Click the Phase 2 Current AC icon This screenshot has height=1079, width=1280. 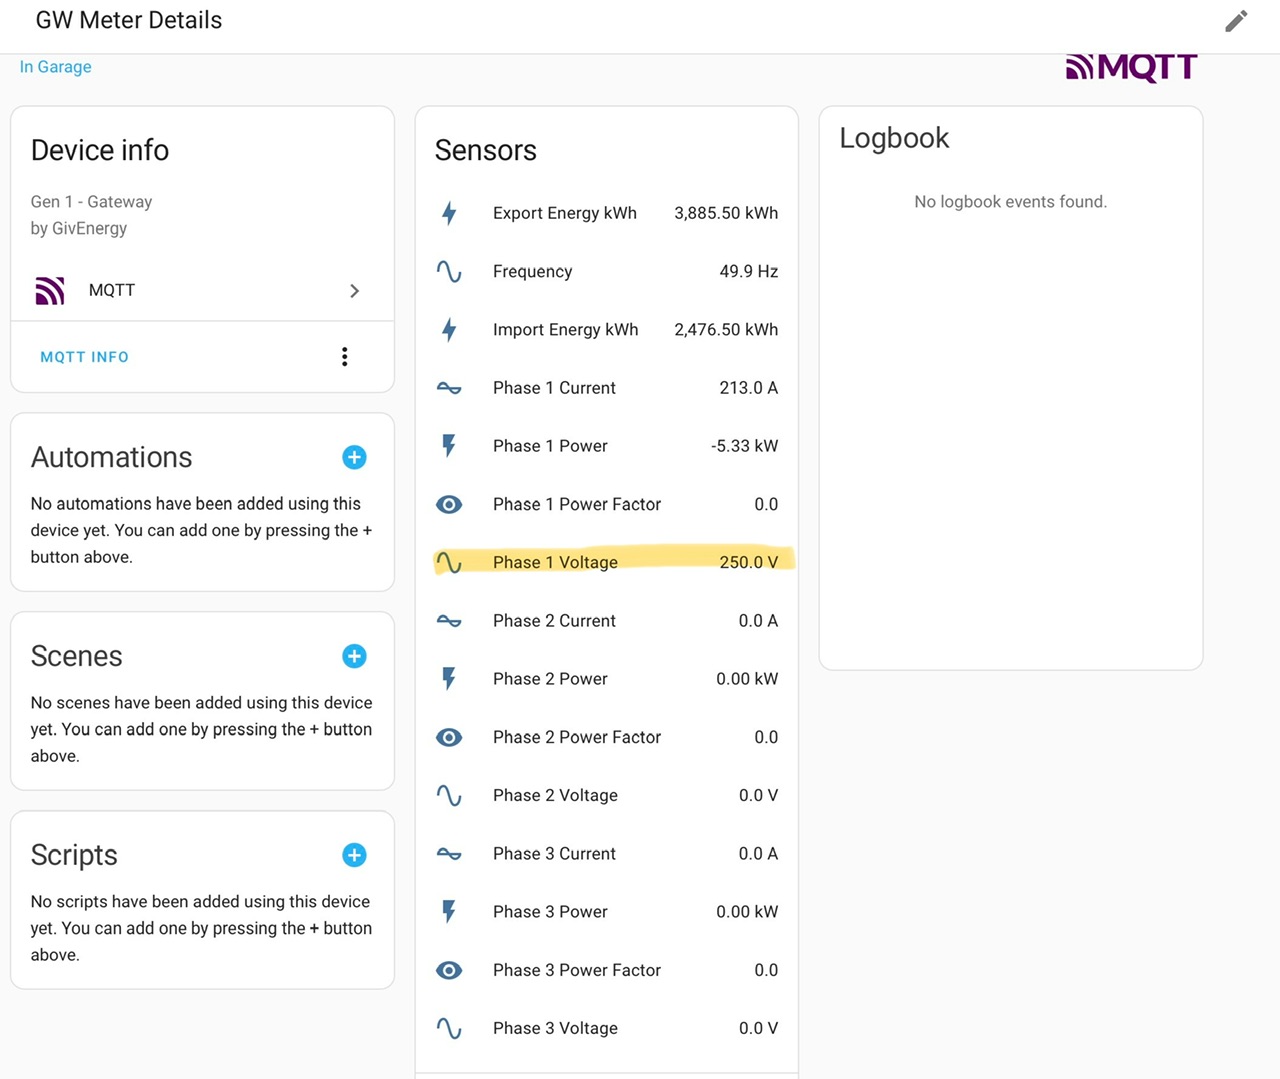[x=449, y=621]
